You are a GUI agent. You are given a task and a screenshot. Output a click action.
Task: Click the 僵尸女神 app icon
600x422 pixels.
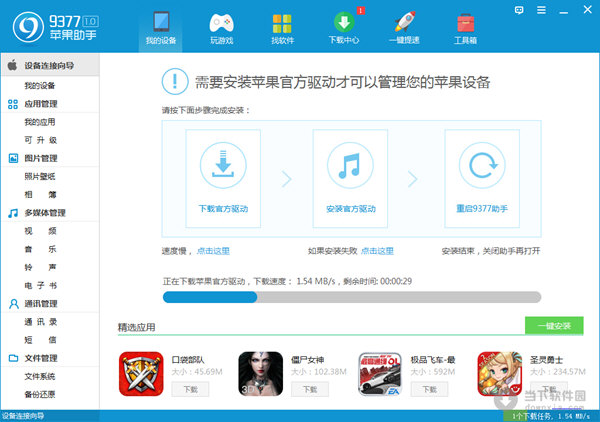click(261, 374)
